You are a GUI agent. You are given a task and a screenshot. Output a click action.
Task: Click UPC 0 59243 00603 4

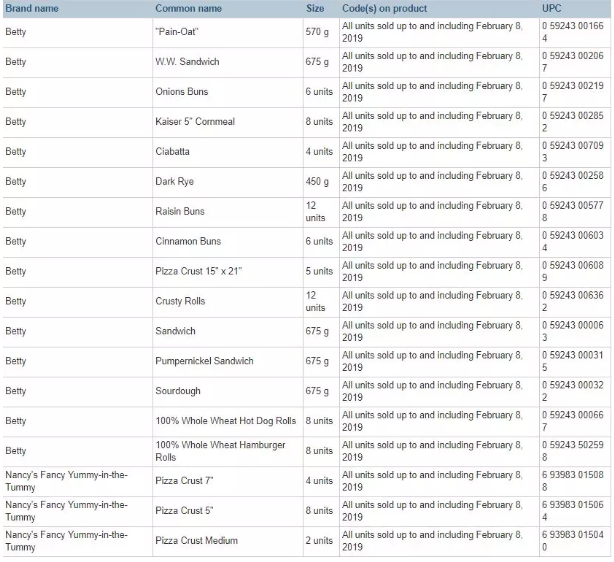tap(573, 242)
